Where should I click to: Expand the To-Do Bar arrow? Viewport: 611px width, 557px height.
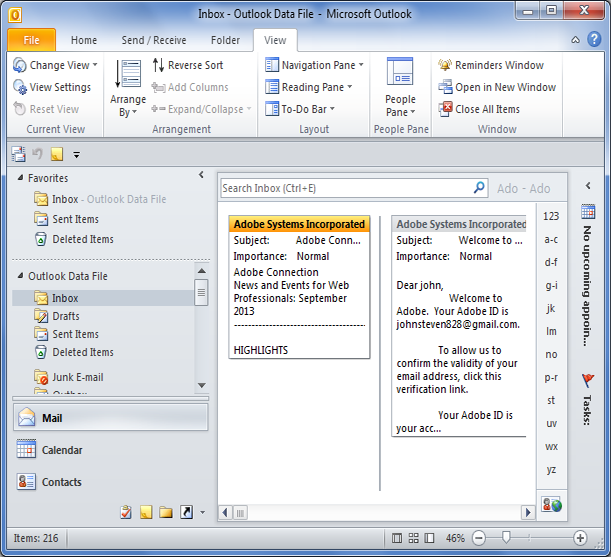[588, 186]
